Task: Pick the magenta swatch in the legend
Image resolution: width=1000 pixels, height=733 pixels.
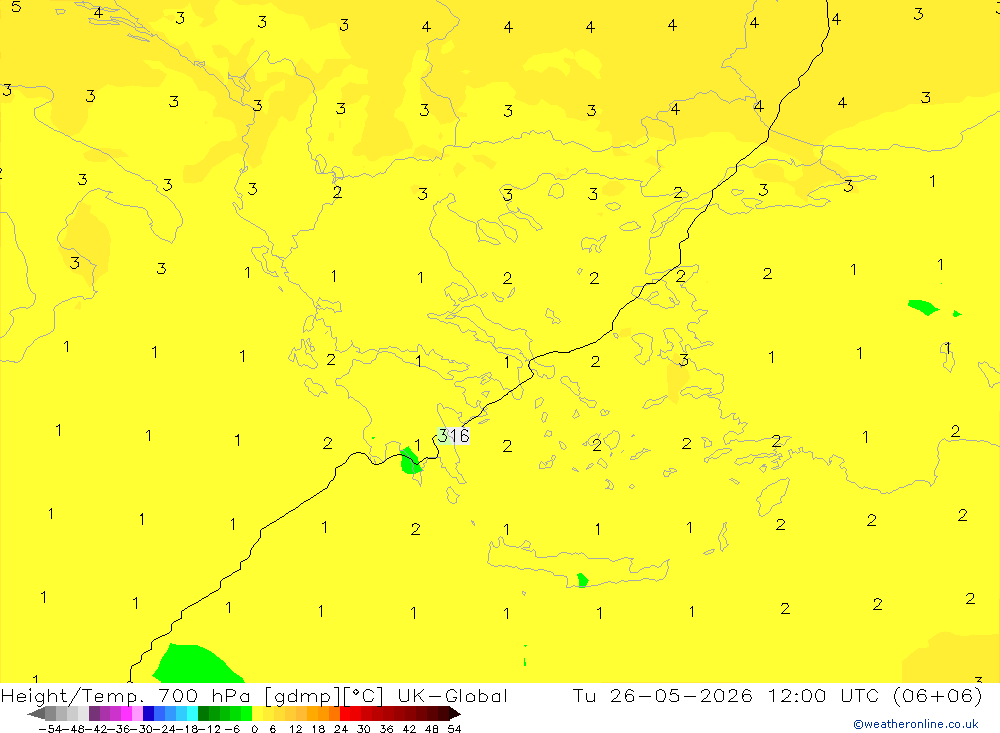Action: pyautogui.click(x=126, y=713)
